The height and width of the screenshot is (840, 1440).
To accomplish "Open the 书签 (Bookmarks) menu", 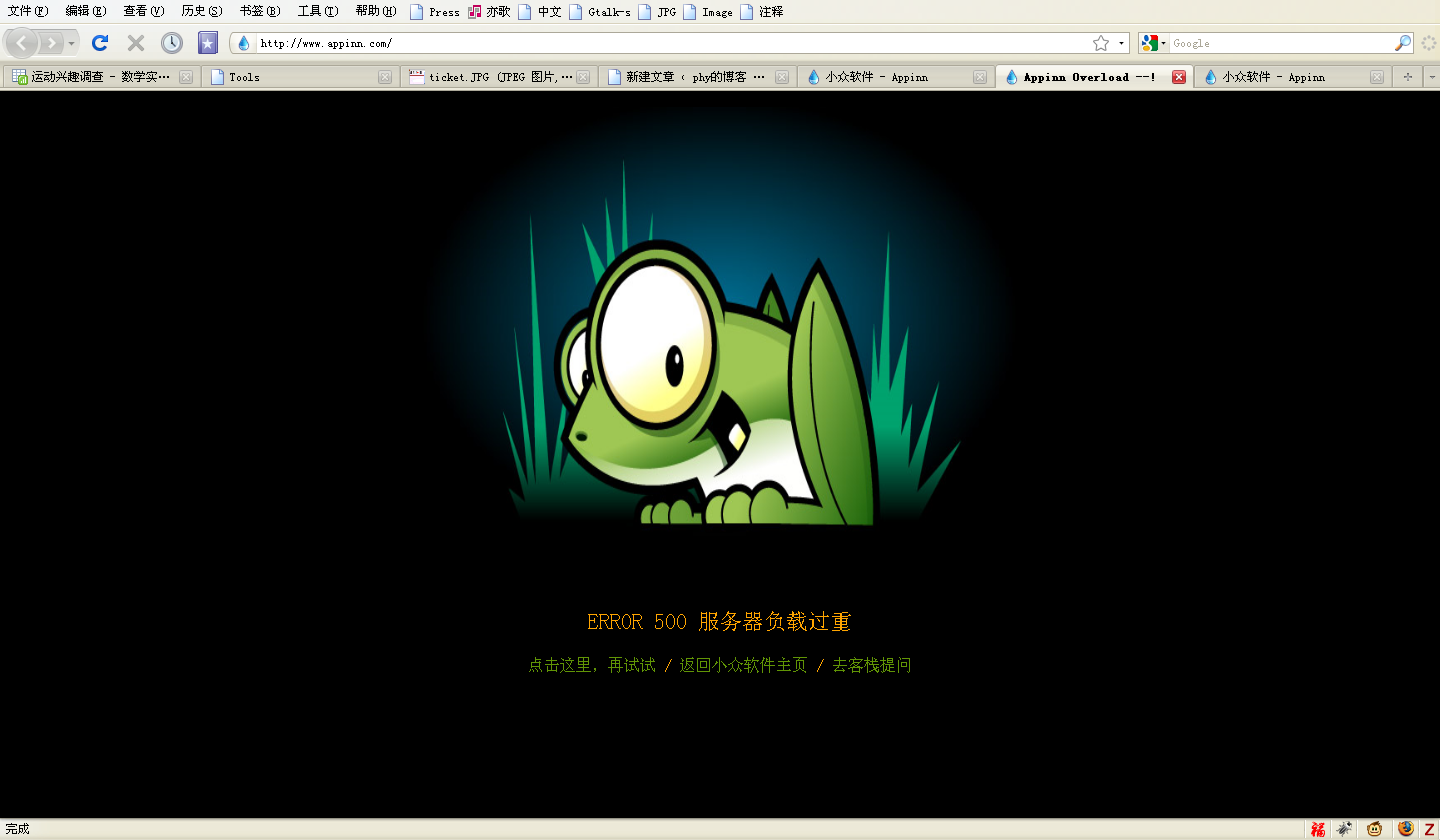I will click(259, 11).
